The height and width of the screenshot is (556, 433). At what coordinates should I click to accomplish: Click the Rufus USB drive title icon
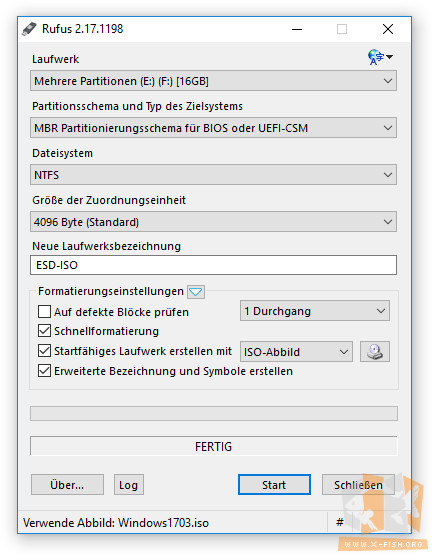(29, 29)
